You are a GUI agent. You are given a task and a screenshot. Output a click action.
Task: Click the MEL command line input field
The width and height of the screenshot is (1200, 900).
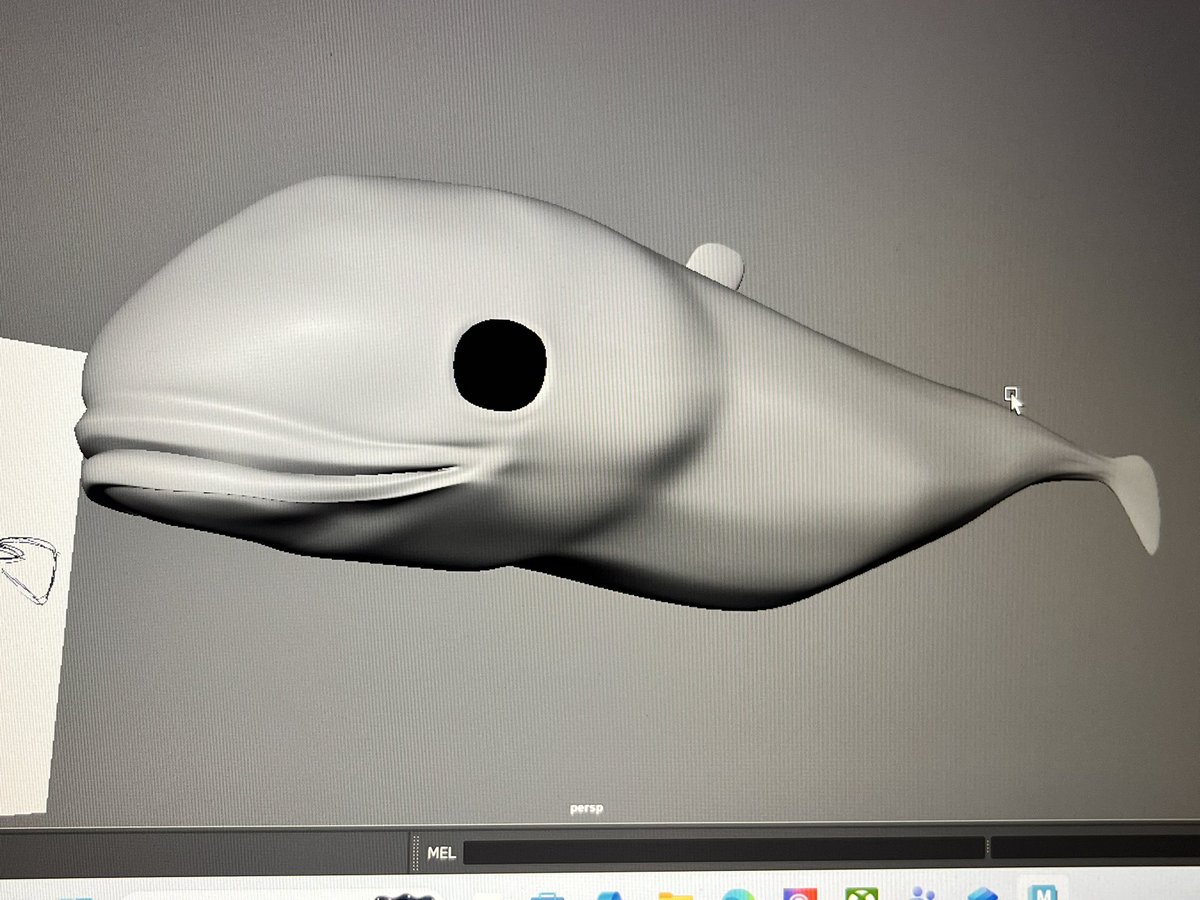pos(723,849)
